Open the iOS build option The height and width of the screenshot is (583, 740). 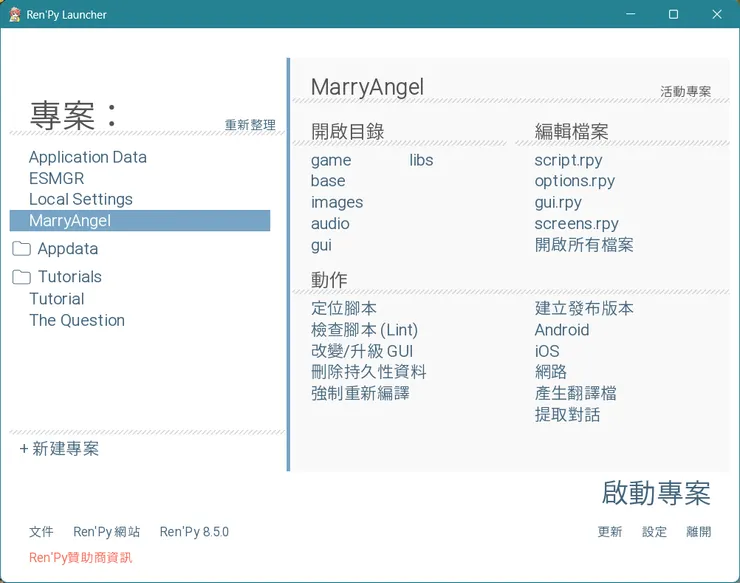click(x=547, y=351)
